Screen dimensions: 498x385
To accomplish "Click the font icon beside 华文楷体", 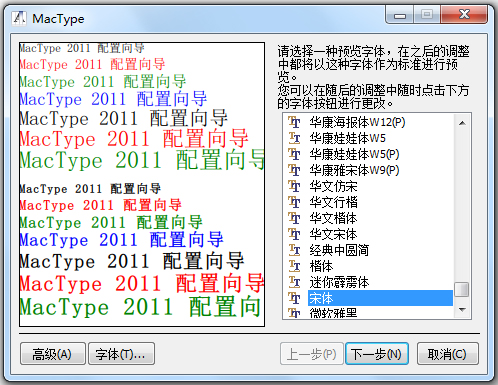I will pyautogui.click(x=294, y=218).
